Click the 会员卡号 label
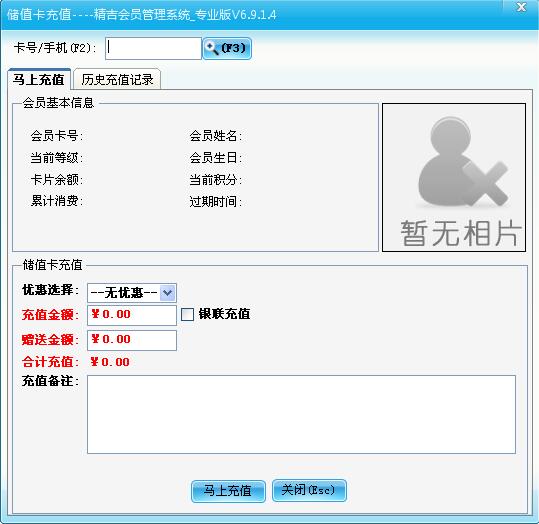 coord(56,136)
